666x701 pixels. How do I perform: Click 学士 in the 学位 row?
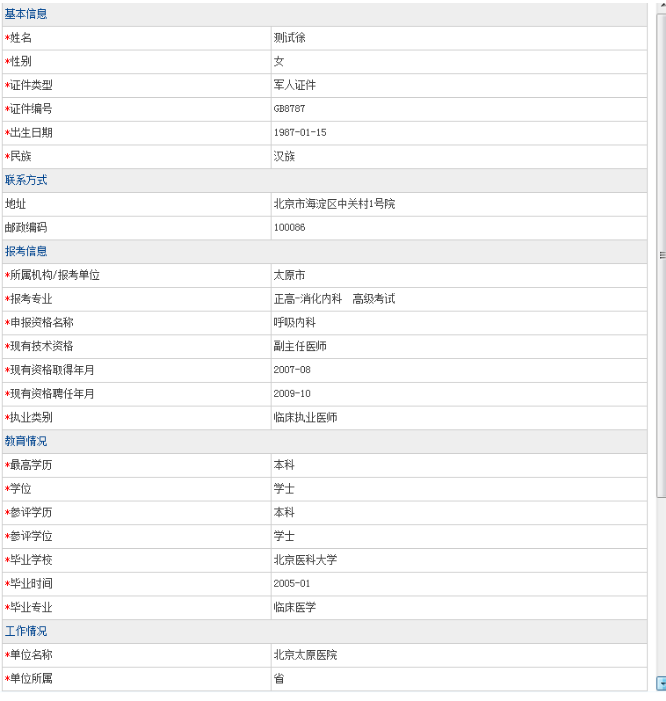click(284, 489)
